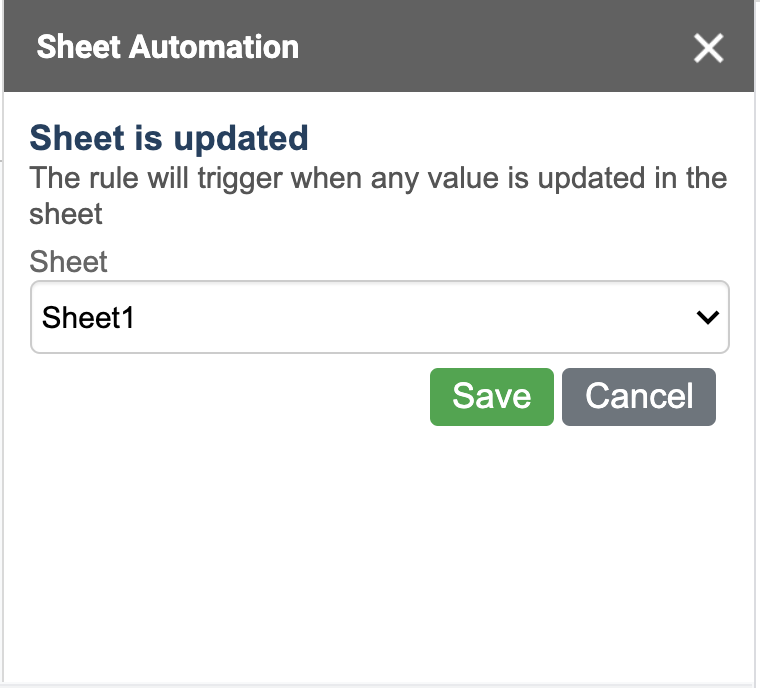Select the 'Sheet is updated' heading
The image size is (760, 688).
point(169,138)
